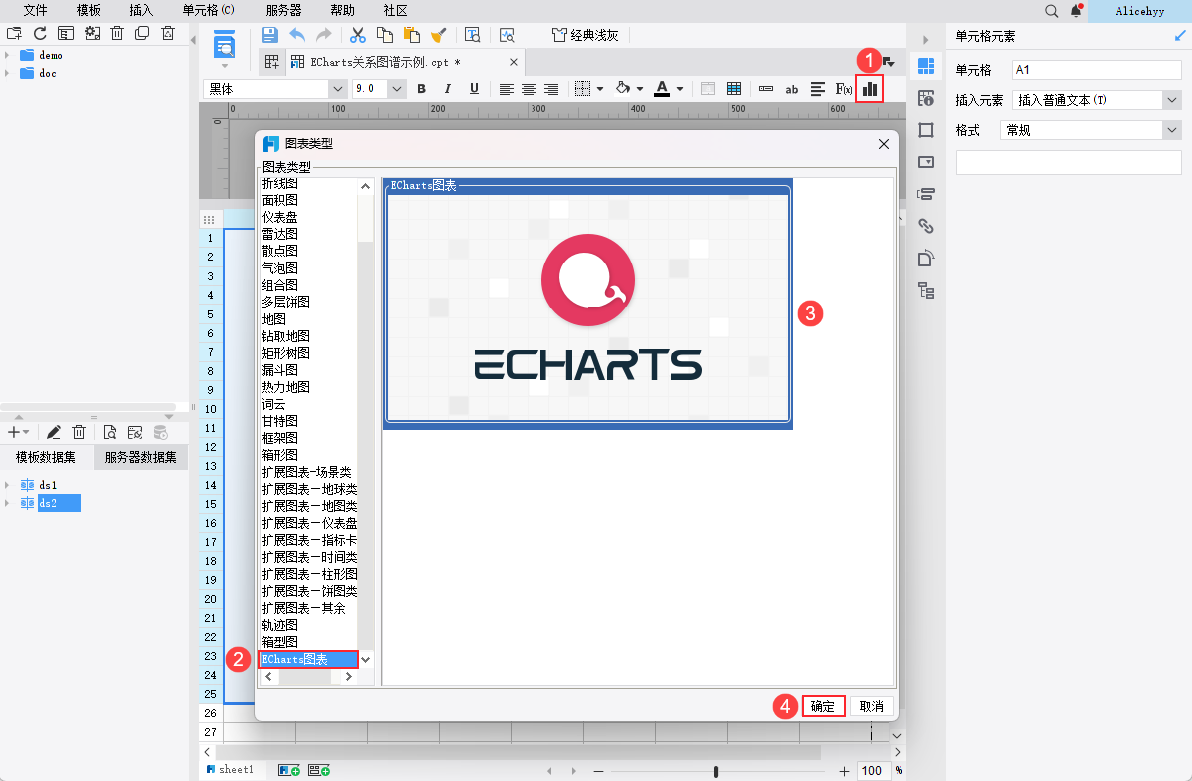The image size is (1192, 781).
Task: Expand the demo folder tree node
Action: [8, 55]
